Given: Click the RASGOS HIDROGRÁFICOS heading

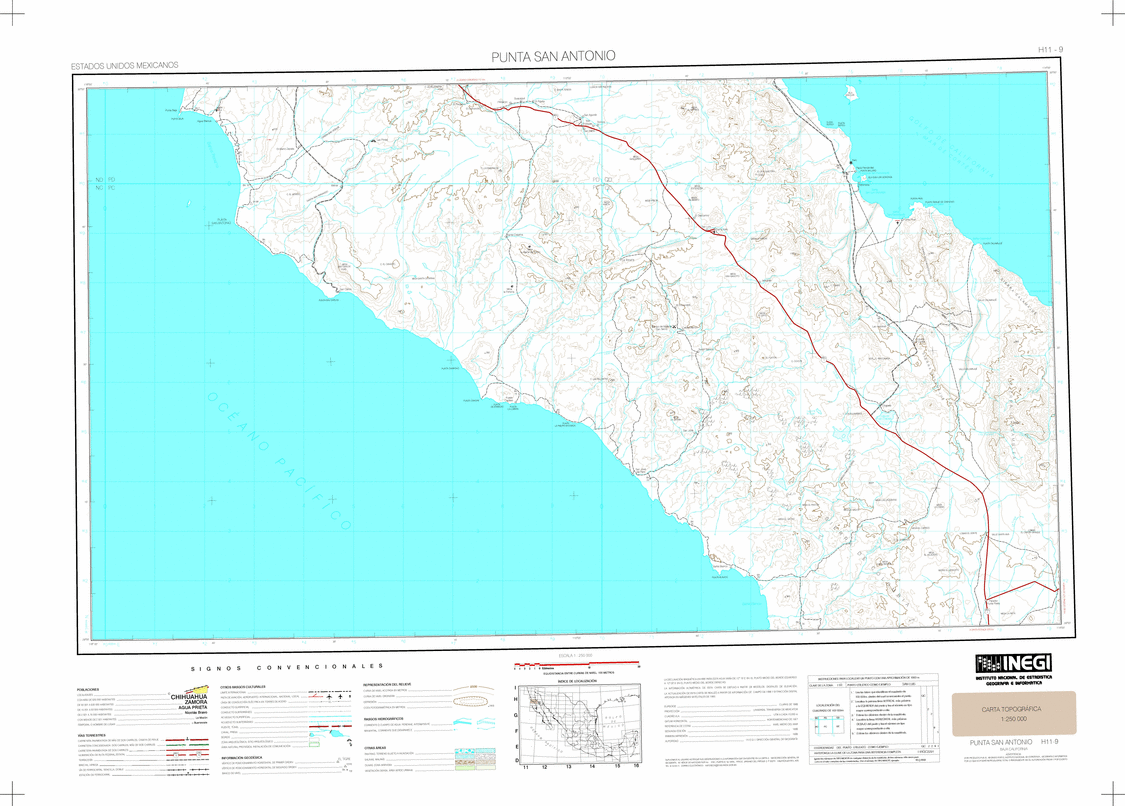Looking at the screenshot, I should pyautogui.click(x=383, y=718).
